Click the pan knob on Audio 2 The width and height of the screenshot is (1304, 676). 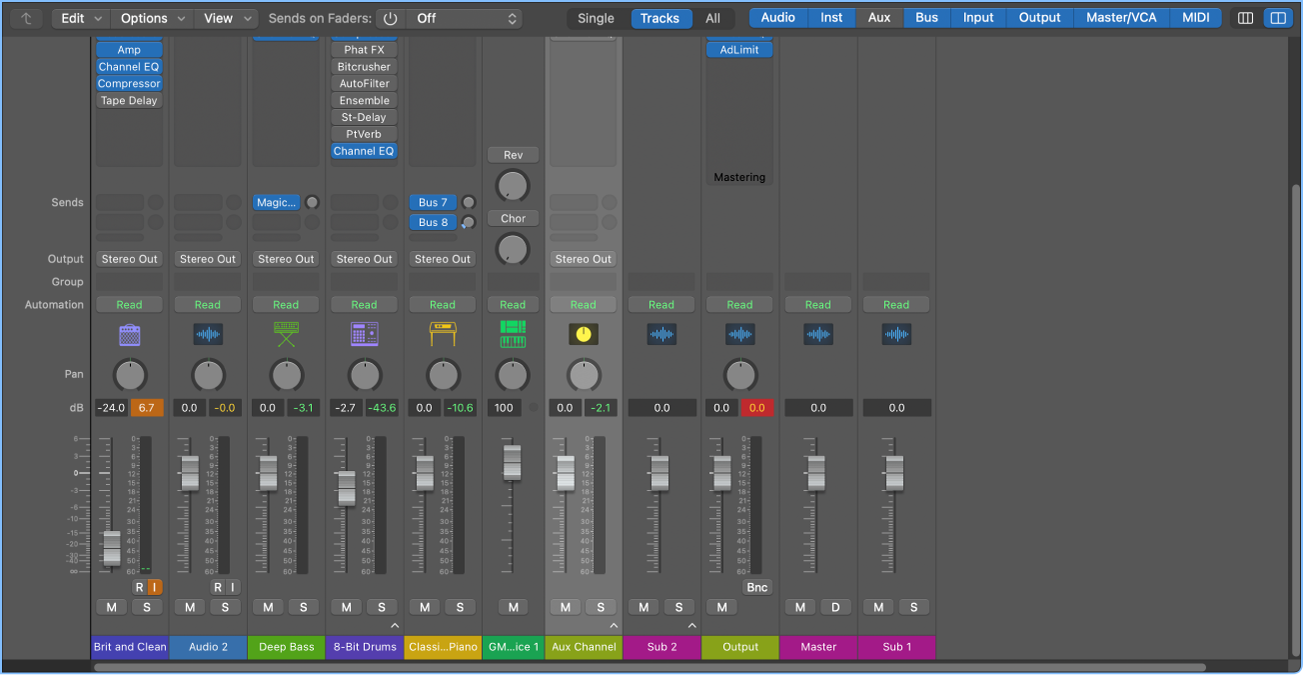208,376
